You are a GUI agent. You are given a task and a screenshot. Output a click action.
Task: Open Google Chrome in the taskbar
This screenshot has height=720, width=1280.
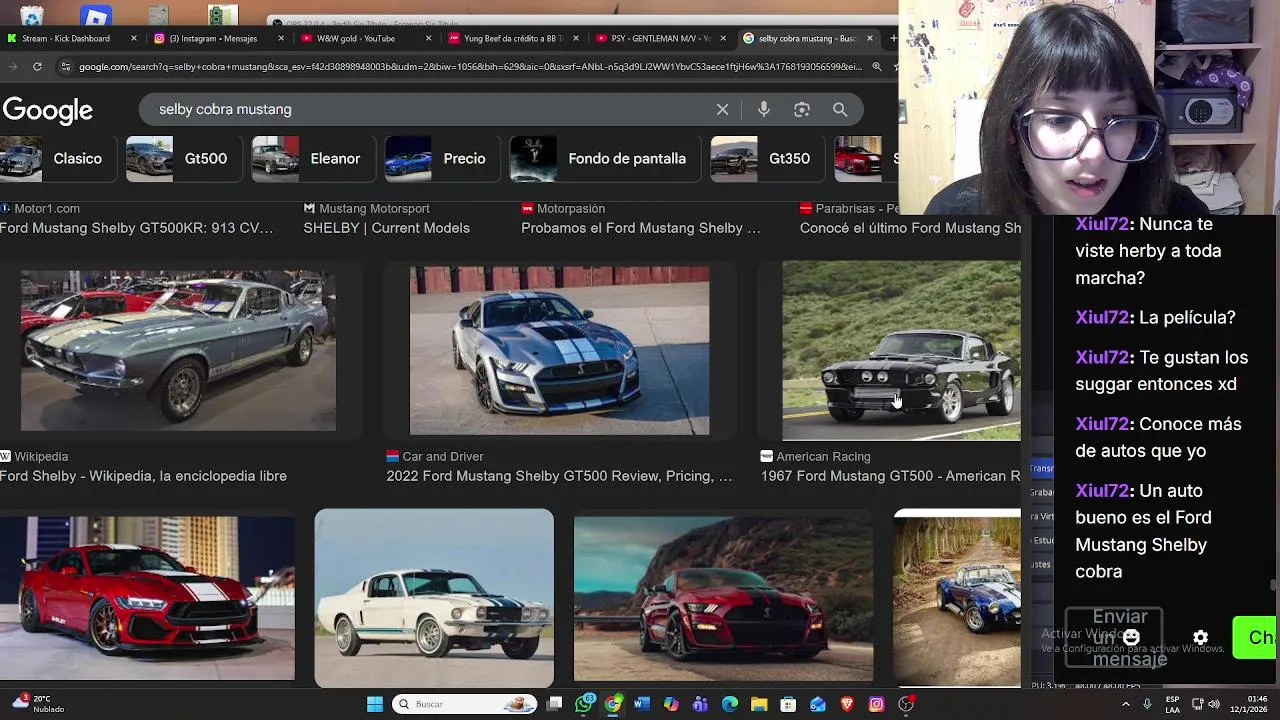[613, 704]
